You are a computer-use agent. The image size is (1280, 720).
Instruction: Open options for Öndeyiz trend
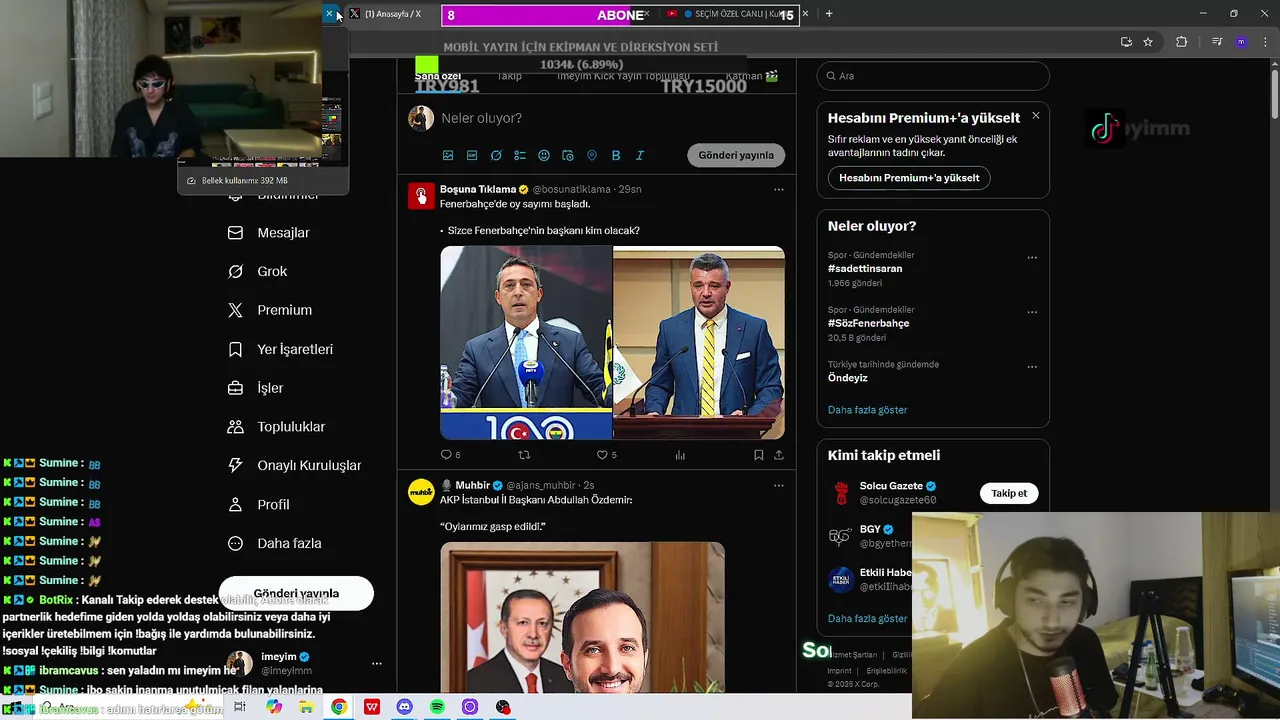[1032, 367]
